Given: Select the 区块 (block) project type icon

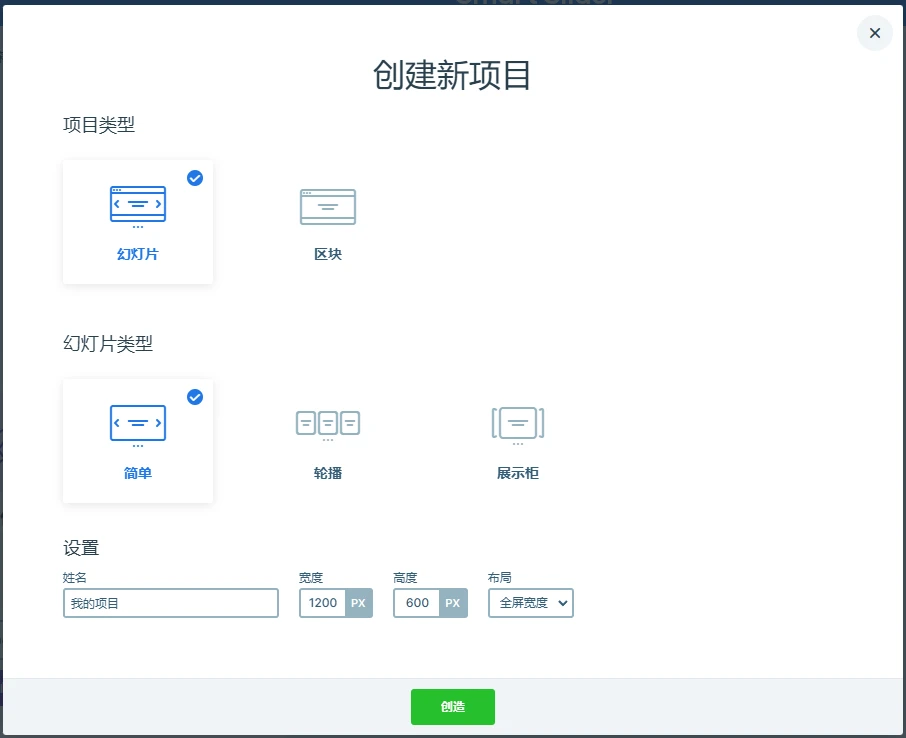Looking at the screenshot, I should 327,207.
